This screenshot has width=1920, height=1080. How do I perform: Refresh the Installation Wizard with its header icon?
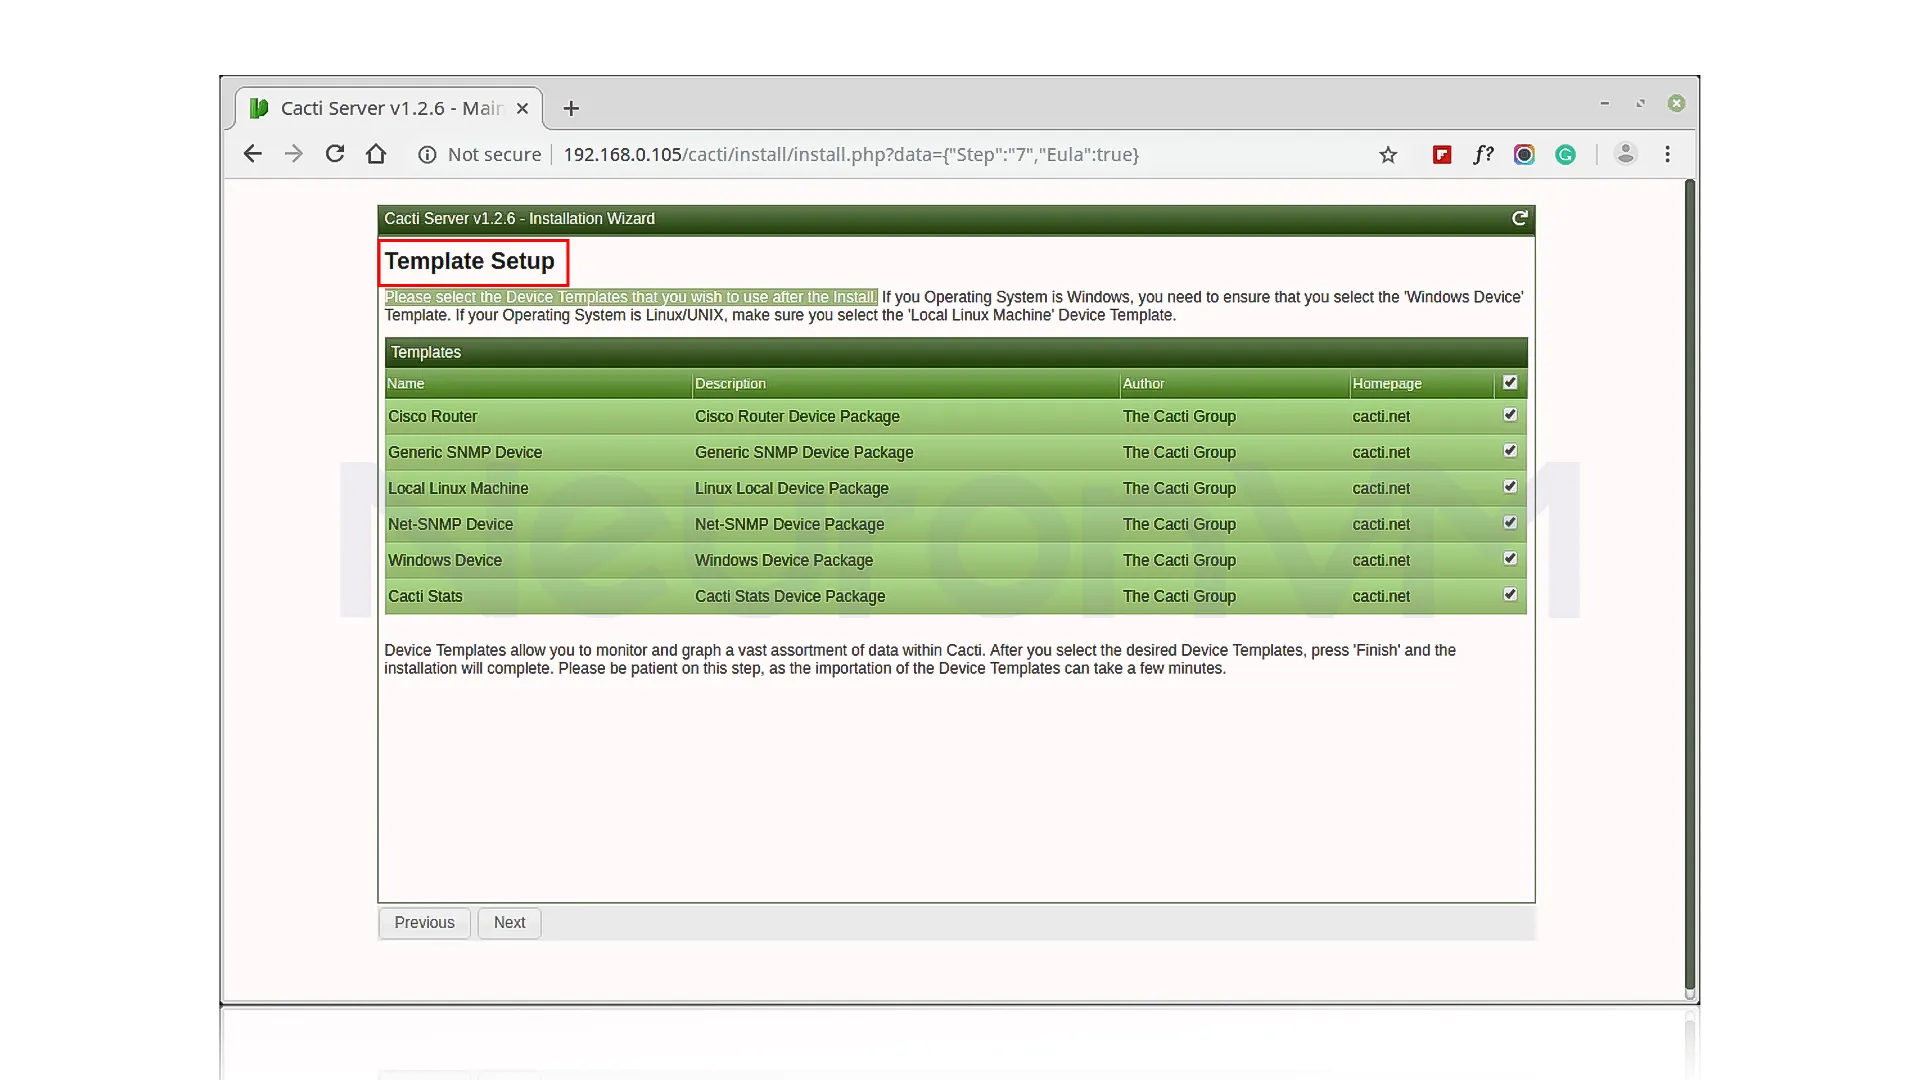click(x=1520, y=218)
